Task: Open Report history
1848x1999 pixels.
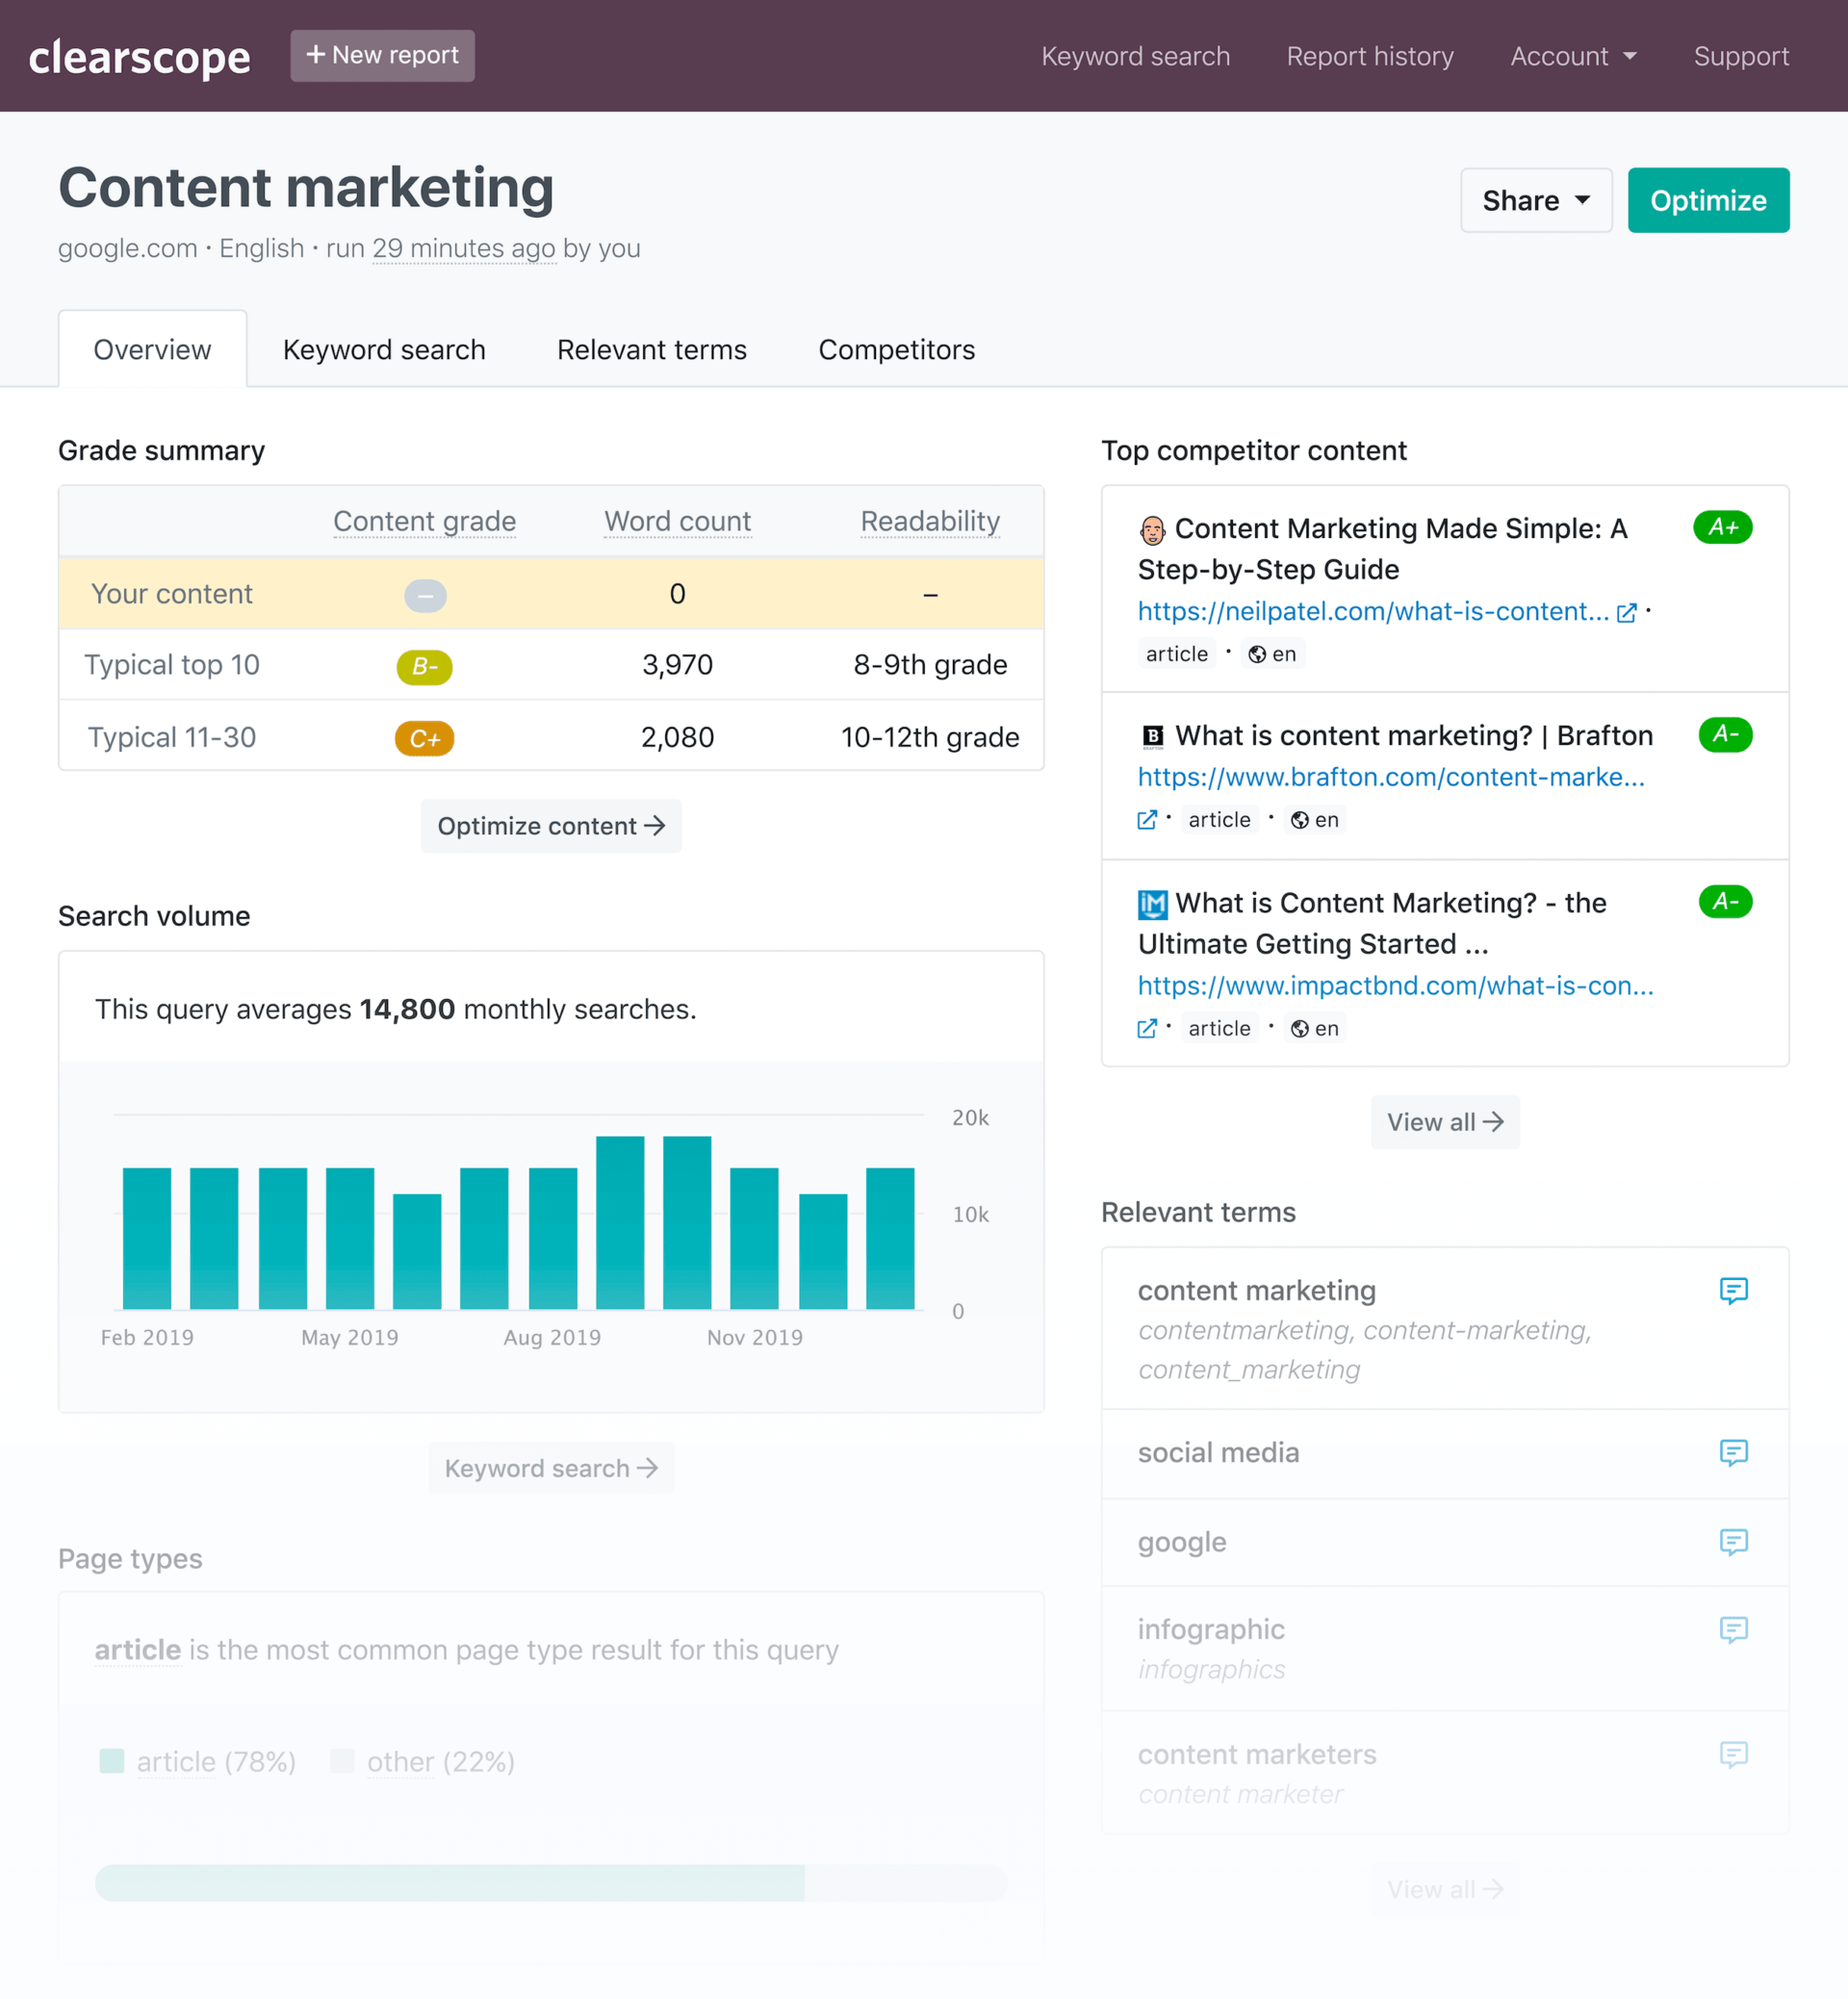Action: [x=1370, y=56]
